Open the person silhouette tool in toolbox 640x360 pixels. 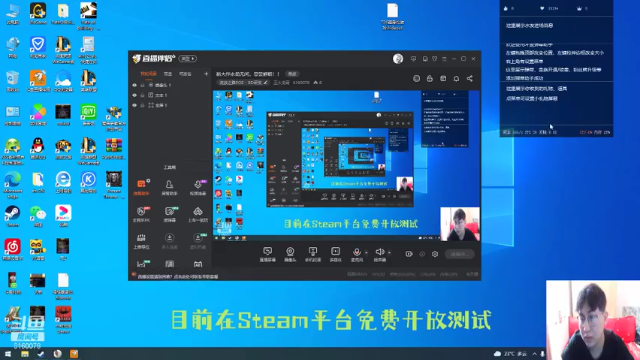[x=169, y=187]
